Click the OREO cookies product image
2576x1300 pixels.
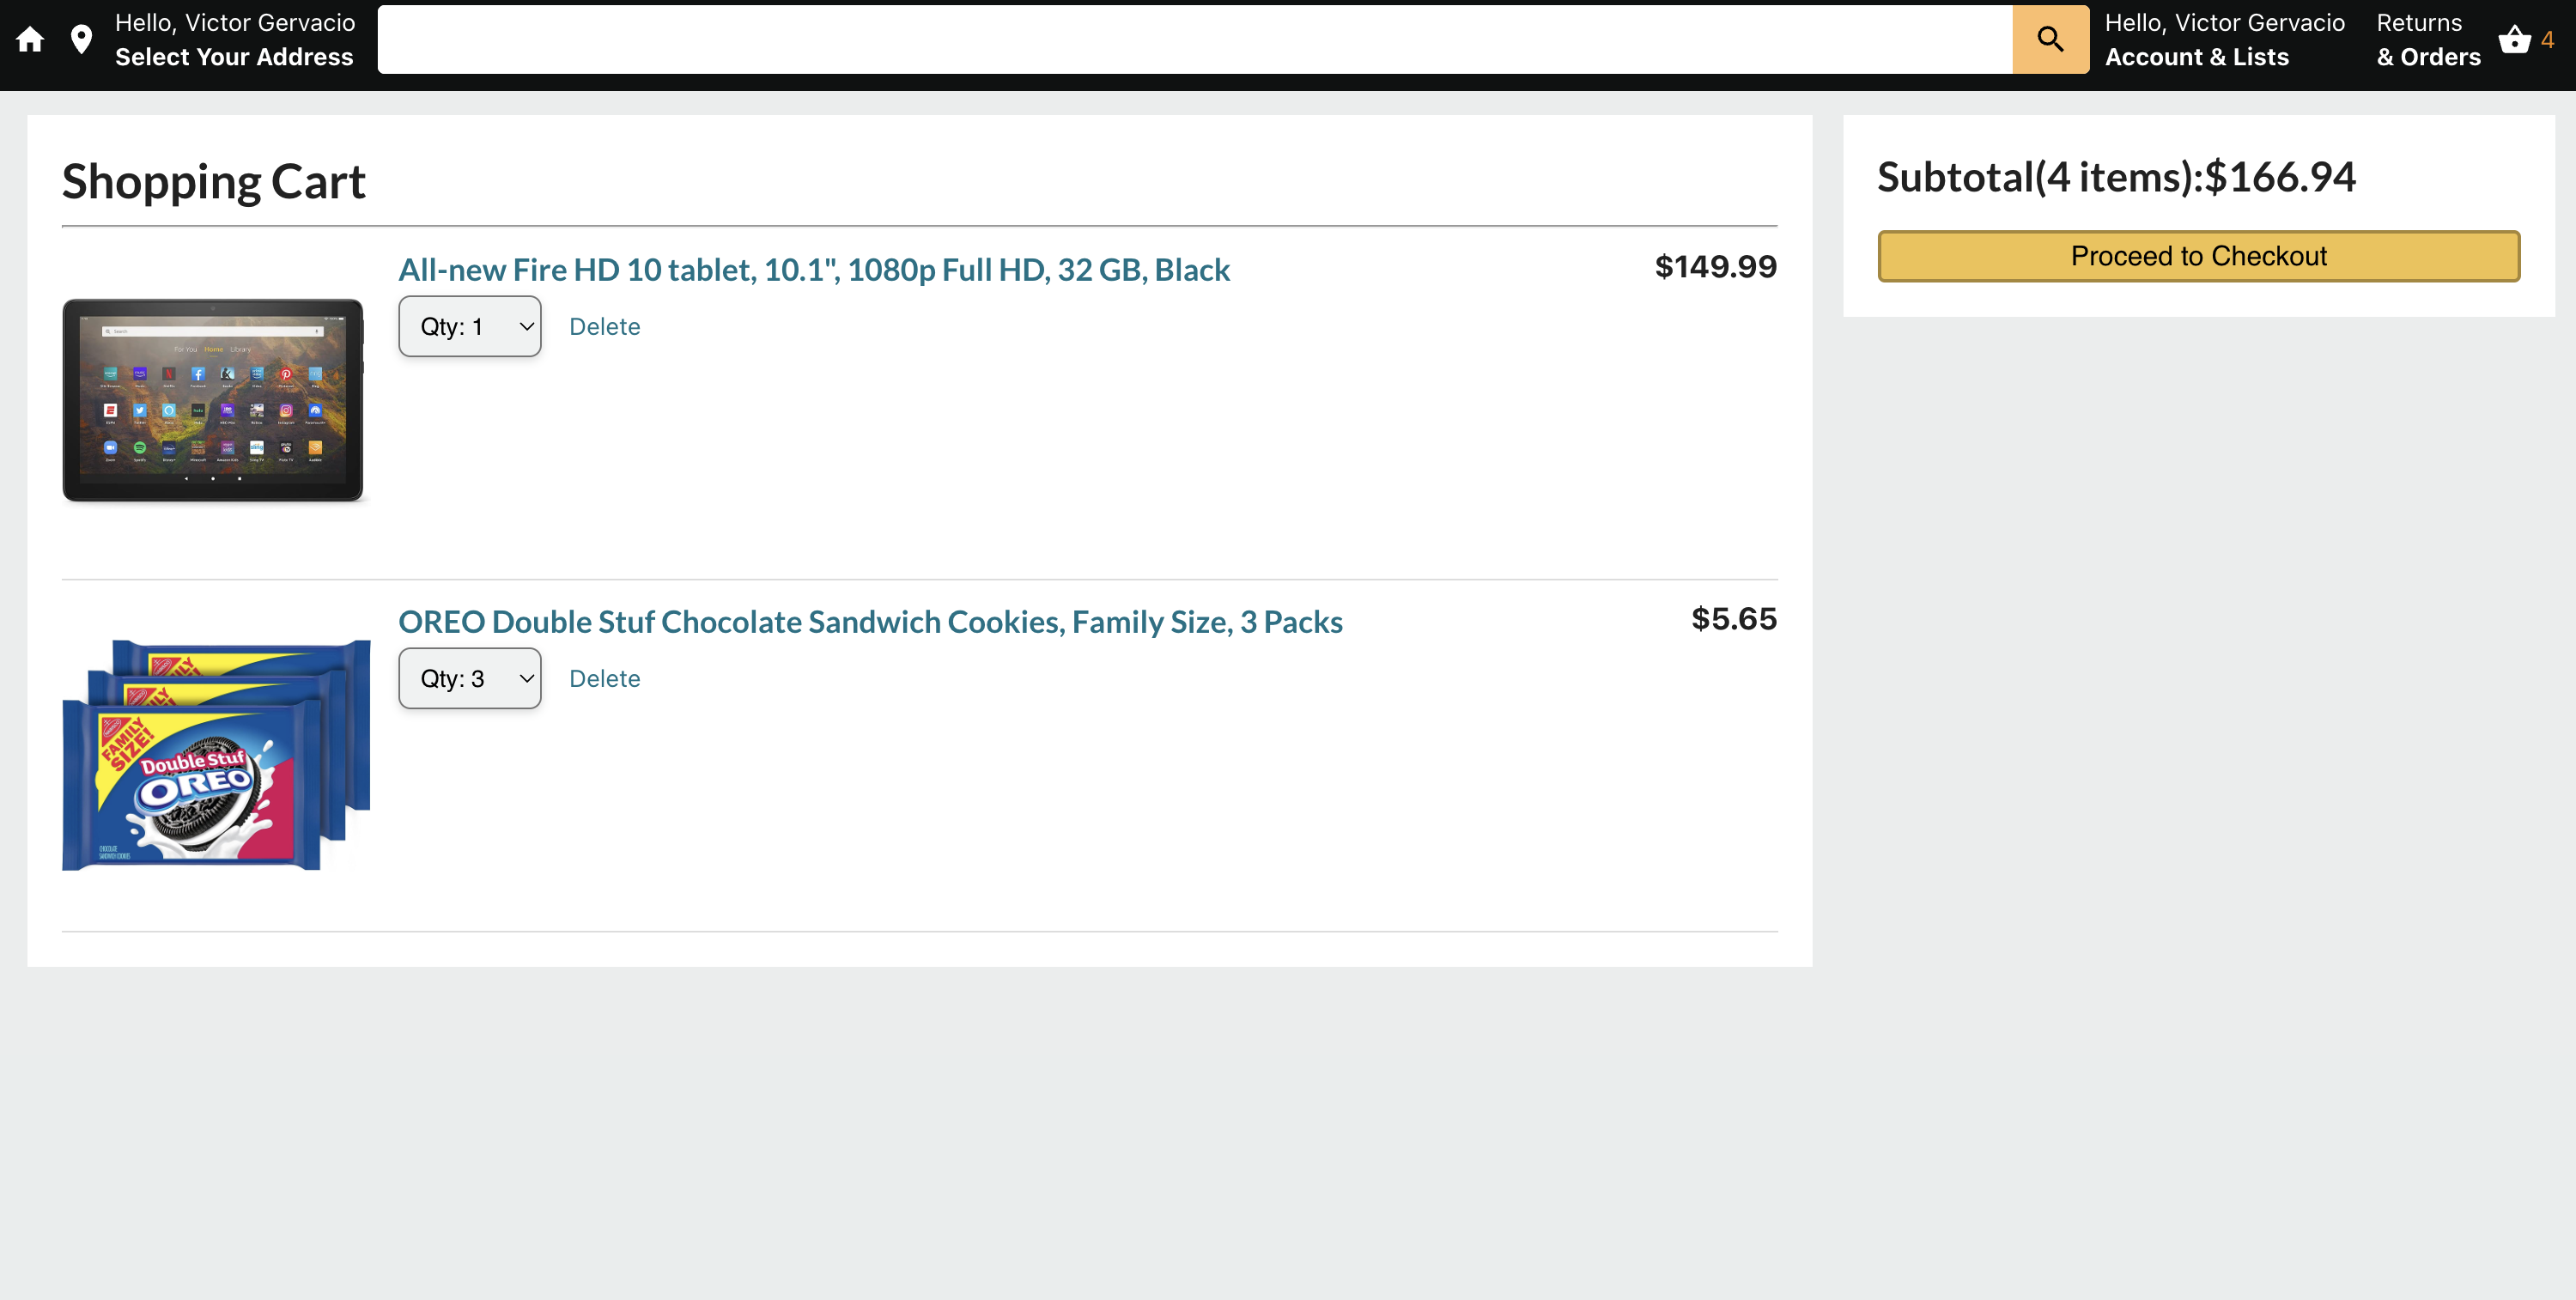[x=216, y=755]
